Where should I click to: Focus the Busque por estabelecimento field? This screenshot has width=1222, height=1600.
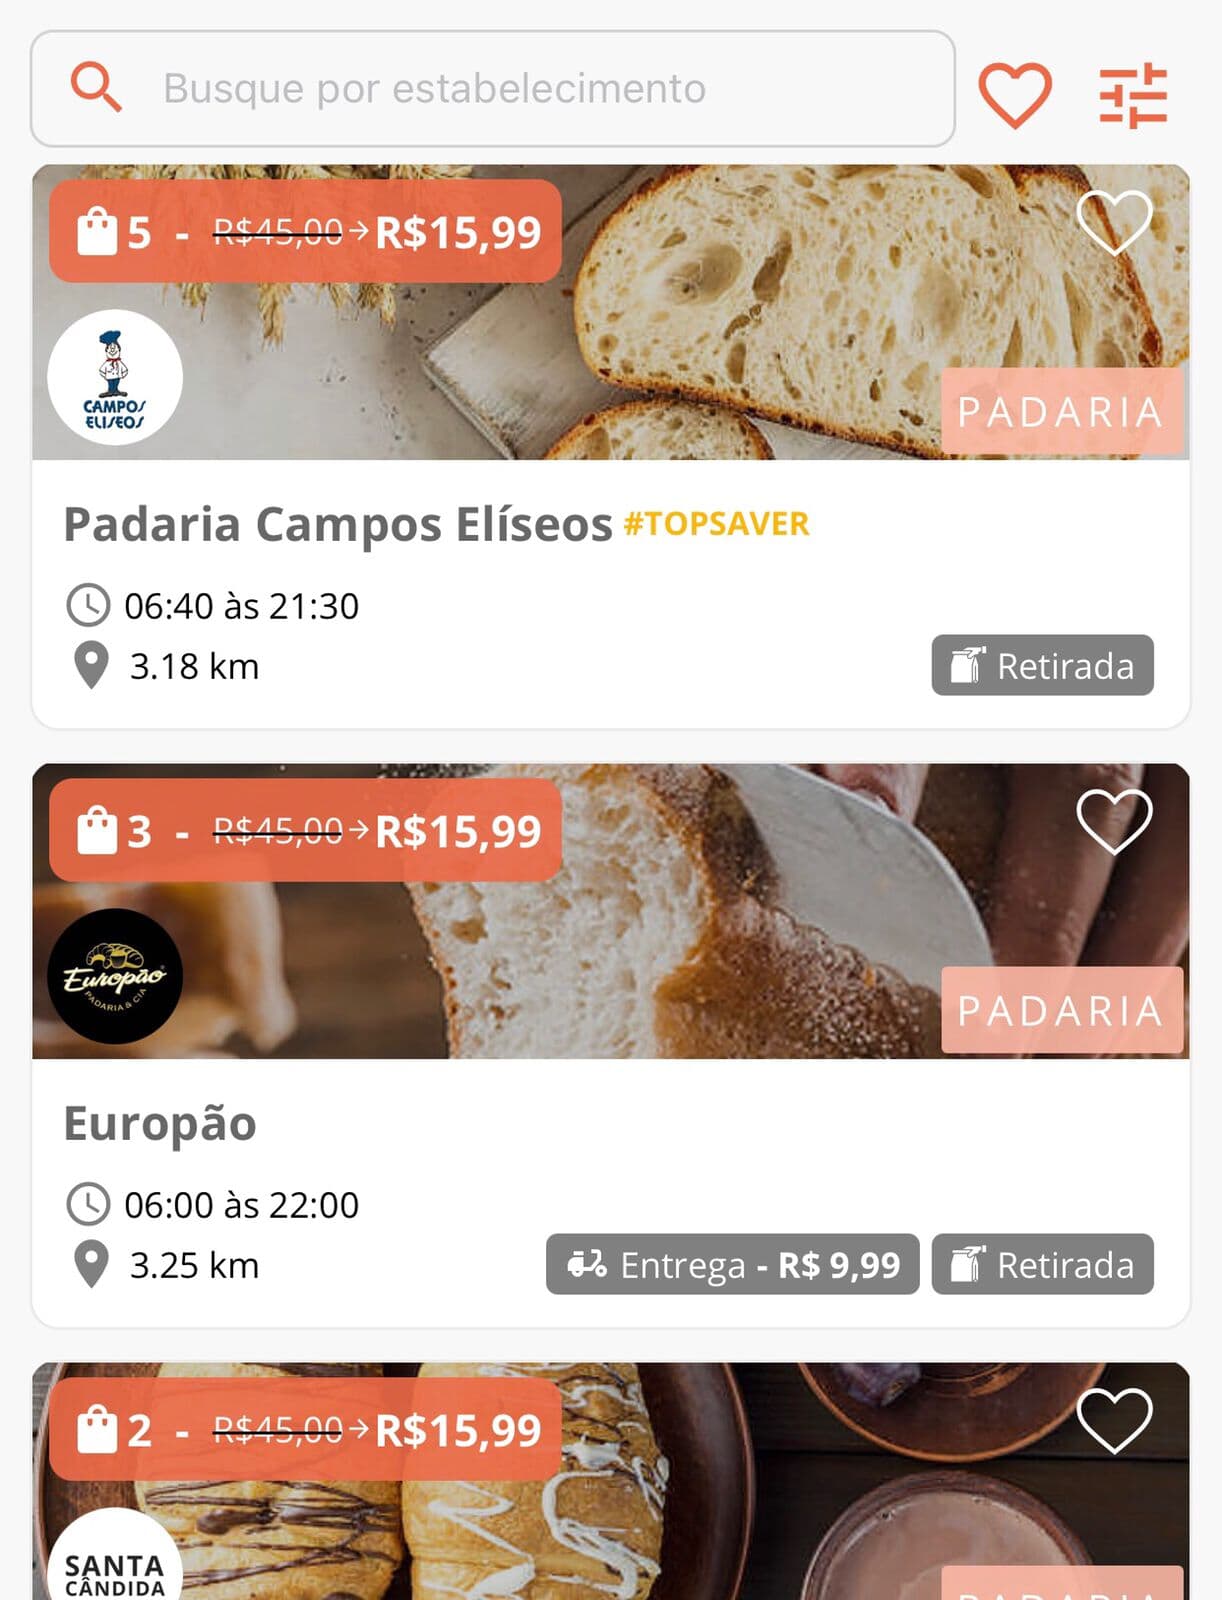tap(493, 89)
